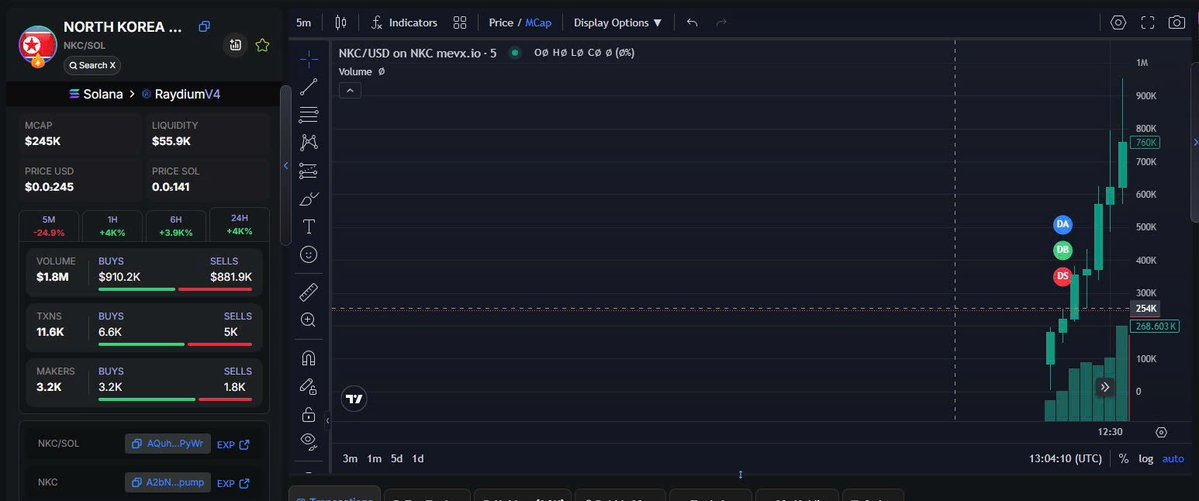The image size is (1199, 501).
Task: Collapse the drawing toolbar arrow
Action: tap(327, 420)
